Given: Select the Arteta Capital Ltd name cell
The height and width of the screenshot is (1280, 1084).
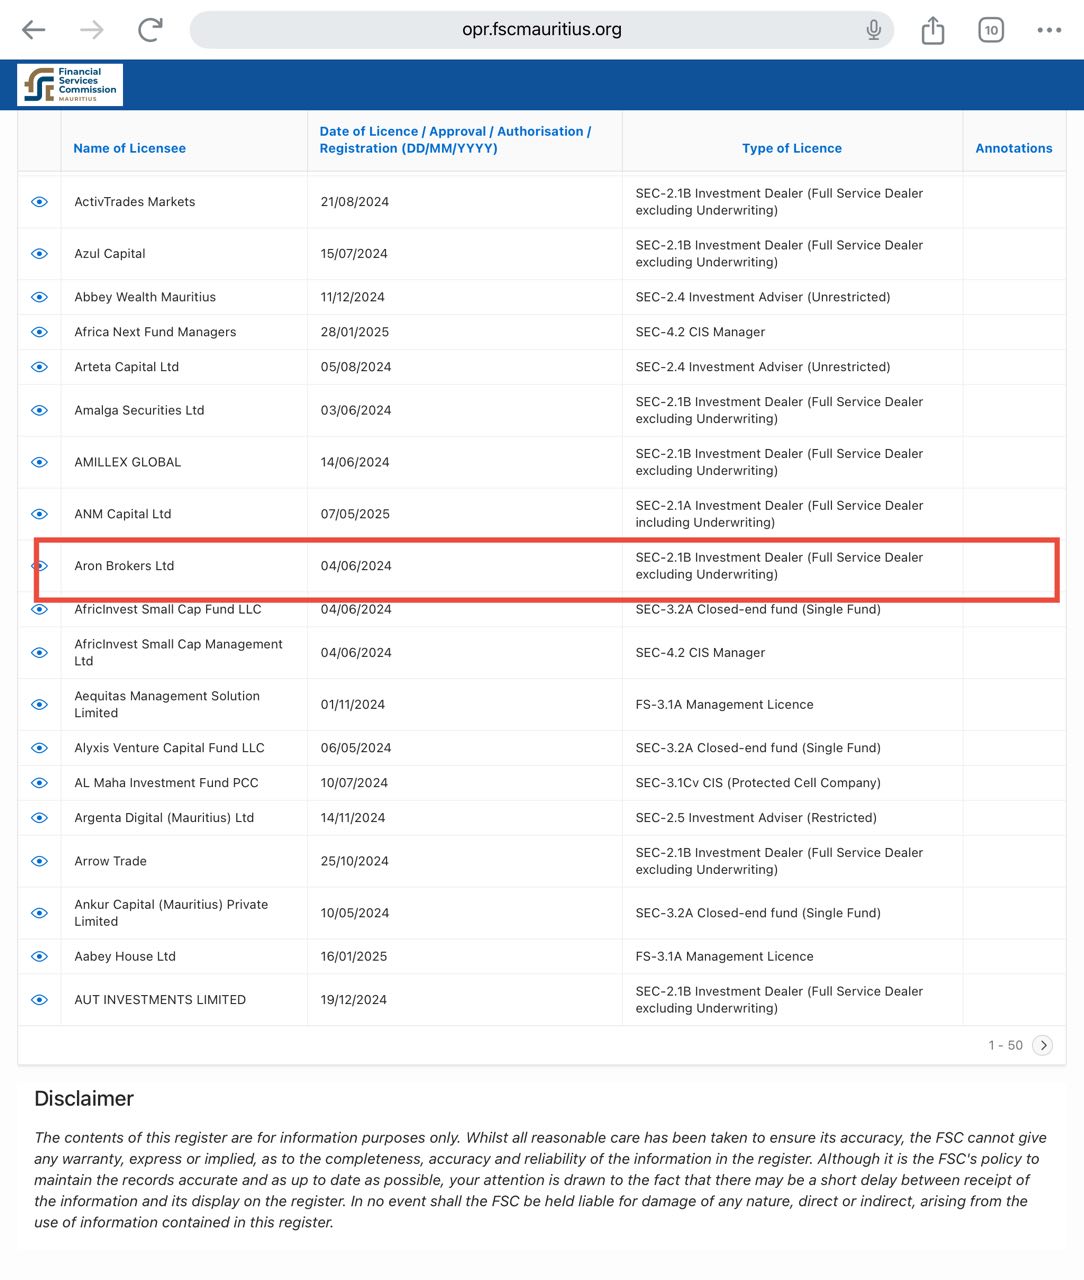Looking at the screenshot, I should tap(127, 367).
